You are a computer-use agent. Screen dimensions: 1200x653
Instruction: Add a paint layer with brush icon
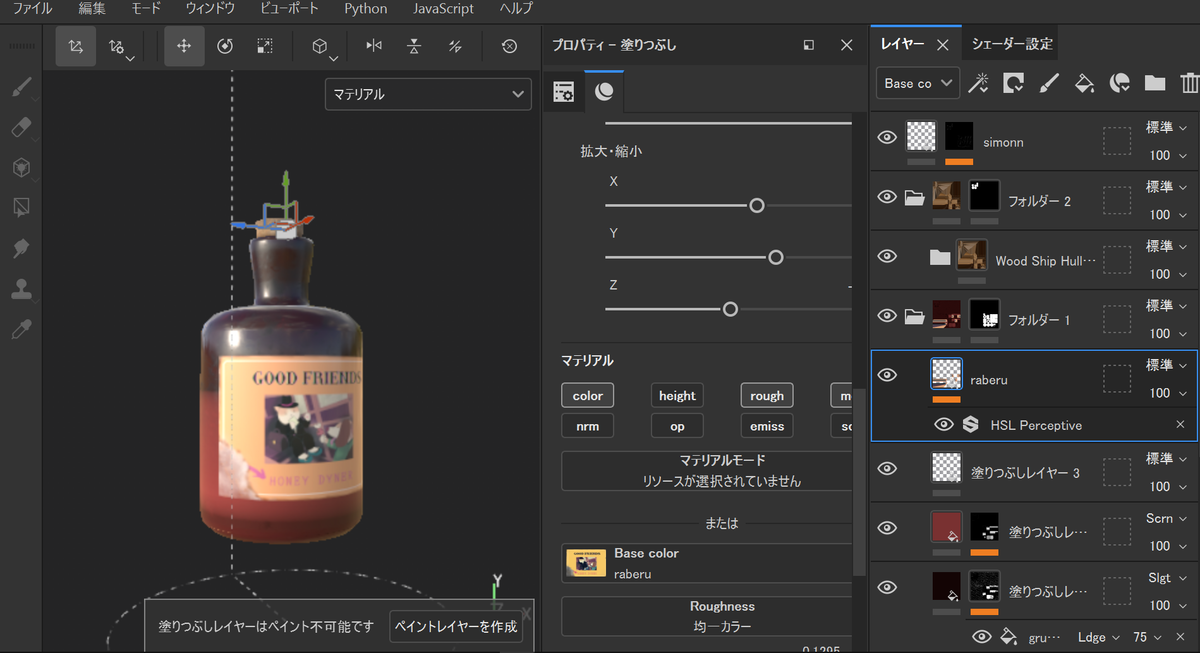(1048, 83)
